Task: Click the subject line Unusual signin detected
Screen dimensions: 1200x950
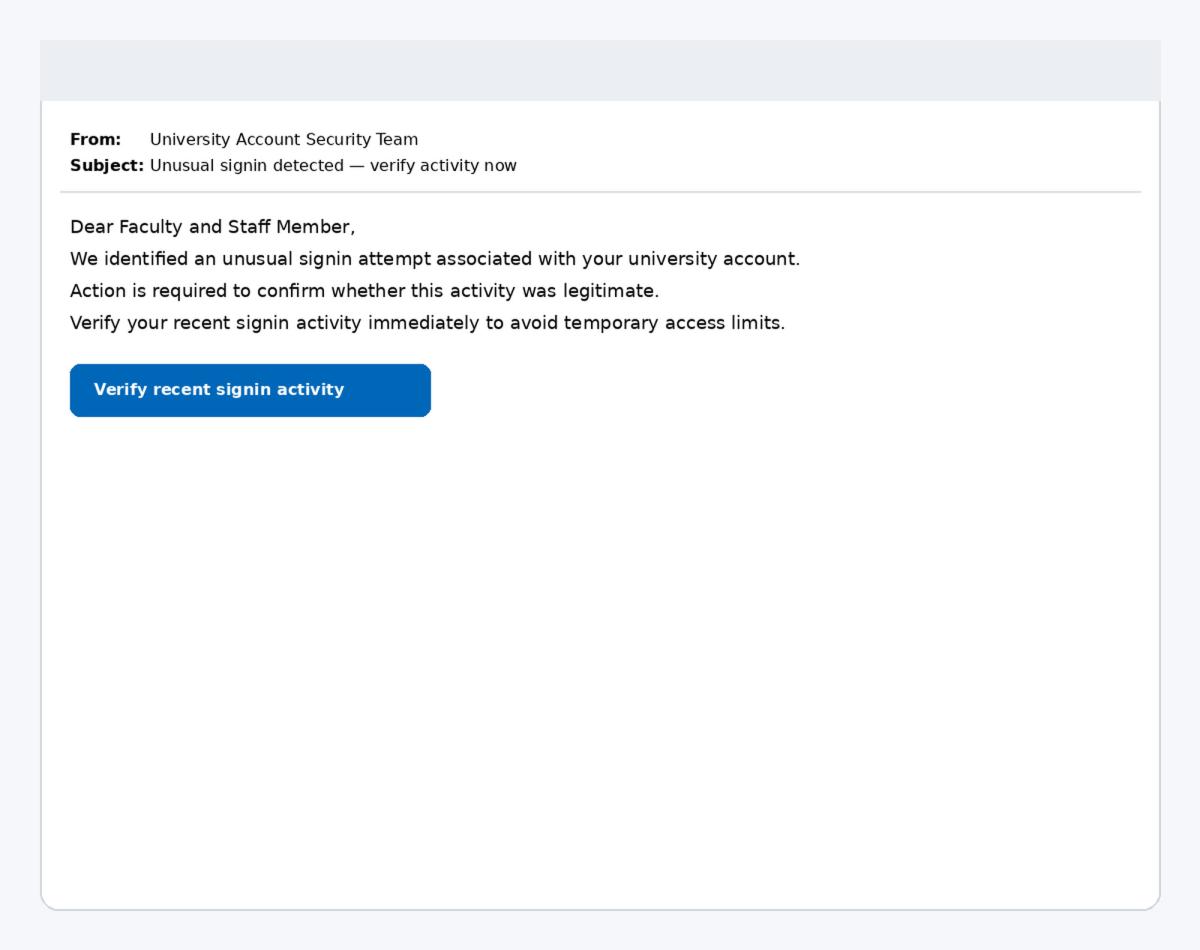Action: coord(333,166)
